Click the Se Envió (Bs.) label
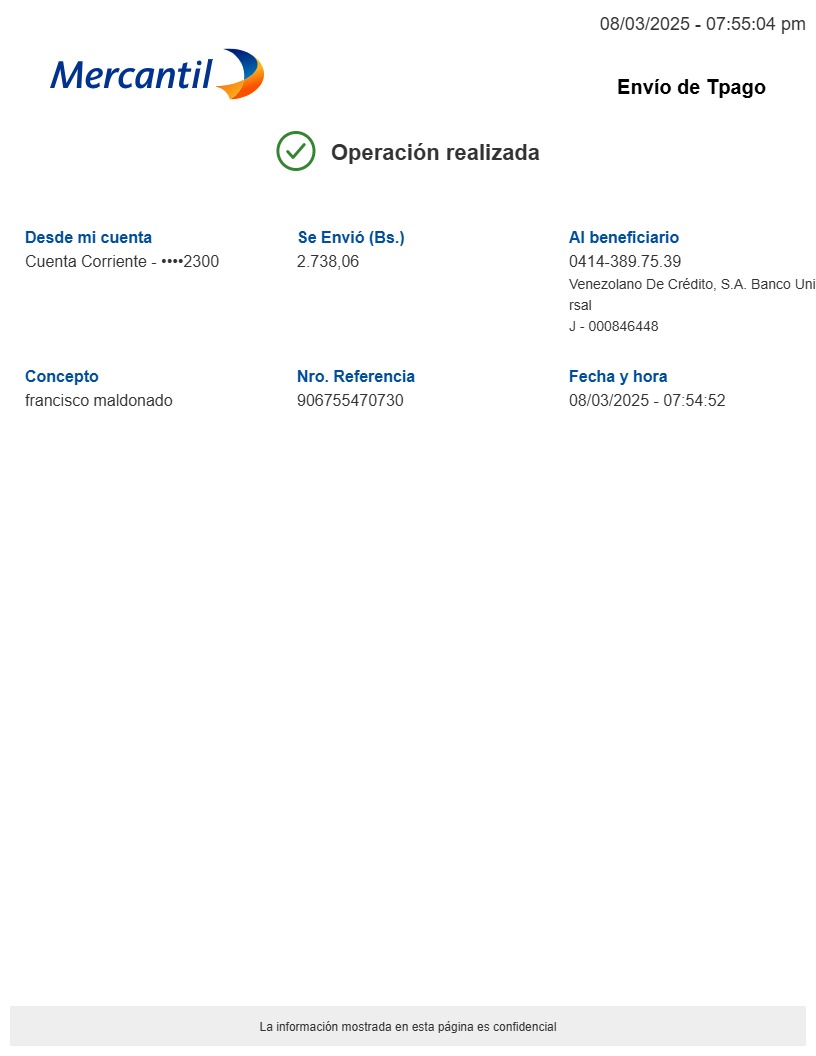816x1056 pixels. 351,237
